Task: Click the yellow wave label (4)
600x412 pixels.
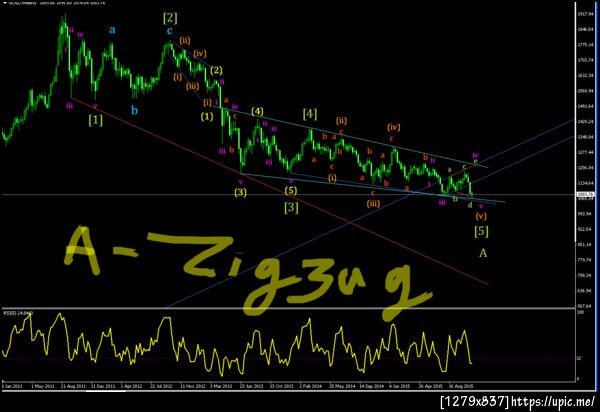Action: [x=257, y=111]
